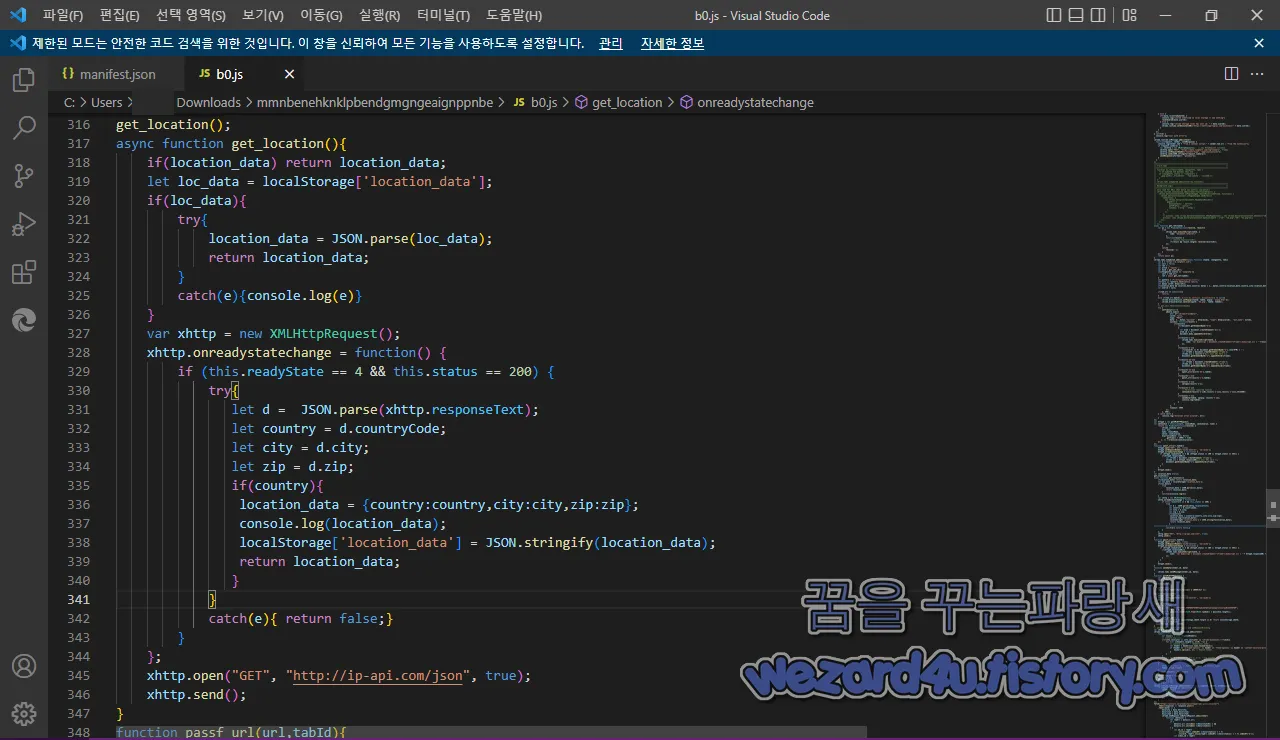Open the editor More Actions ellipsis
Viewport: 1280px width, 740px height.
[1258, 74]
